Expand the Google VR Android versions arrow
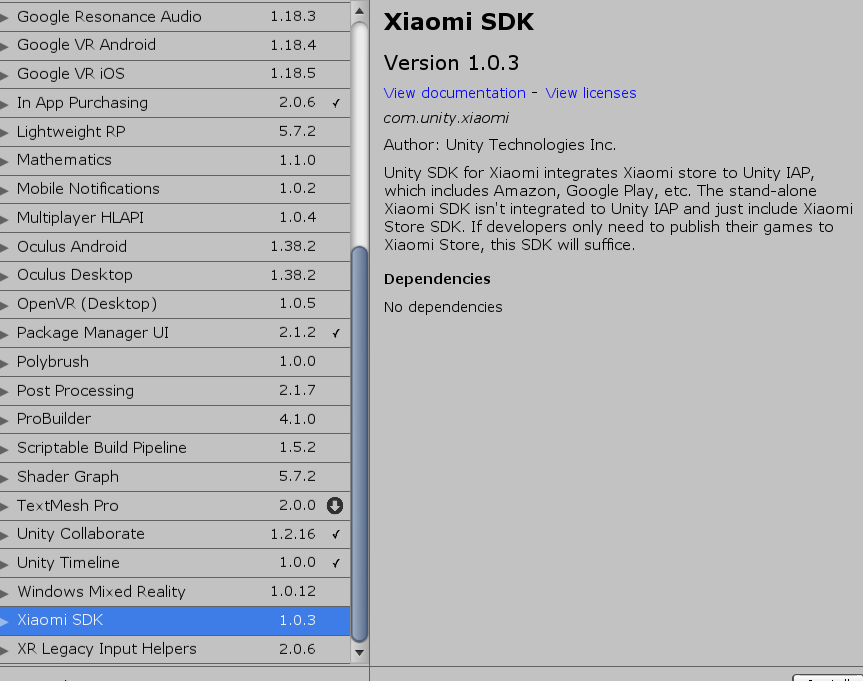The width and height of the screenshot is (863, 681). tap(4, 46)
